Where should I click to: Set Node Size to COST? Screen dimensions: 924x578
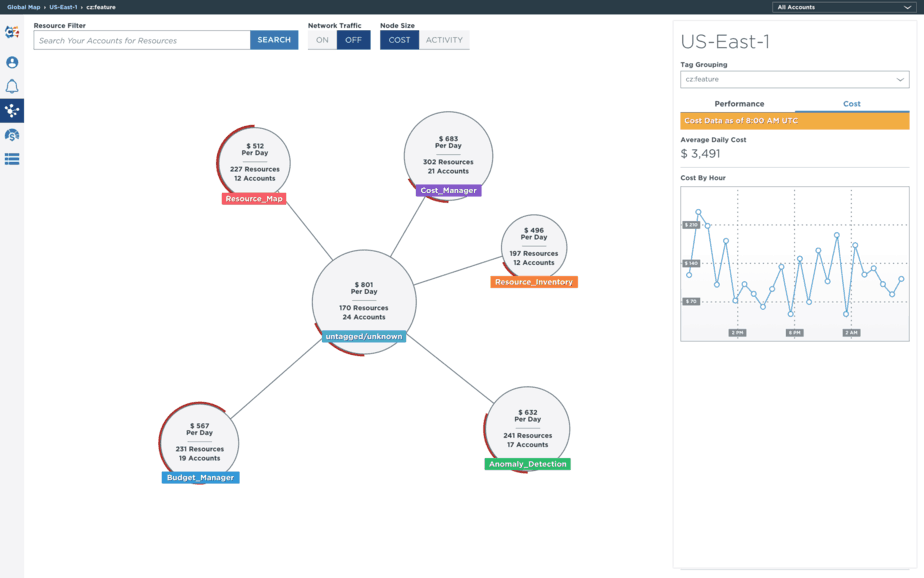[x=399, y=40]
